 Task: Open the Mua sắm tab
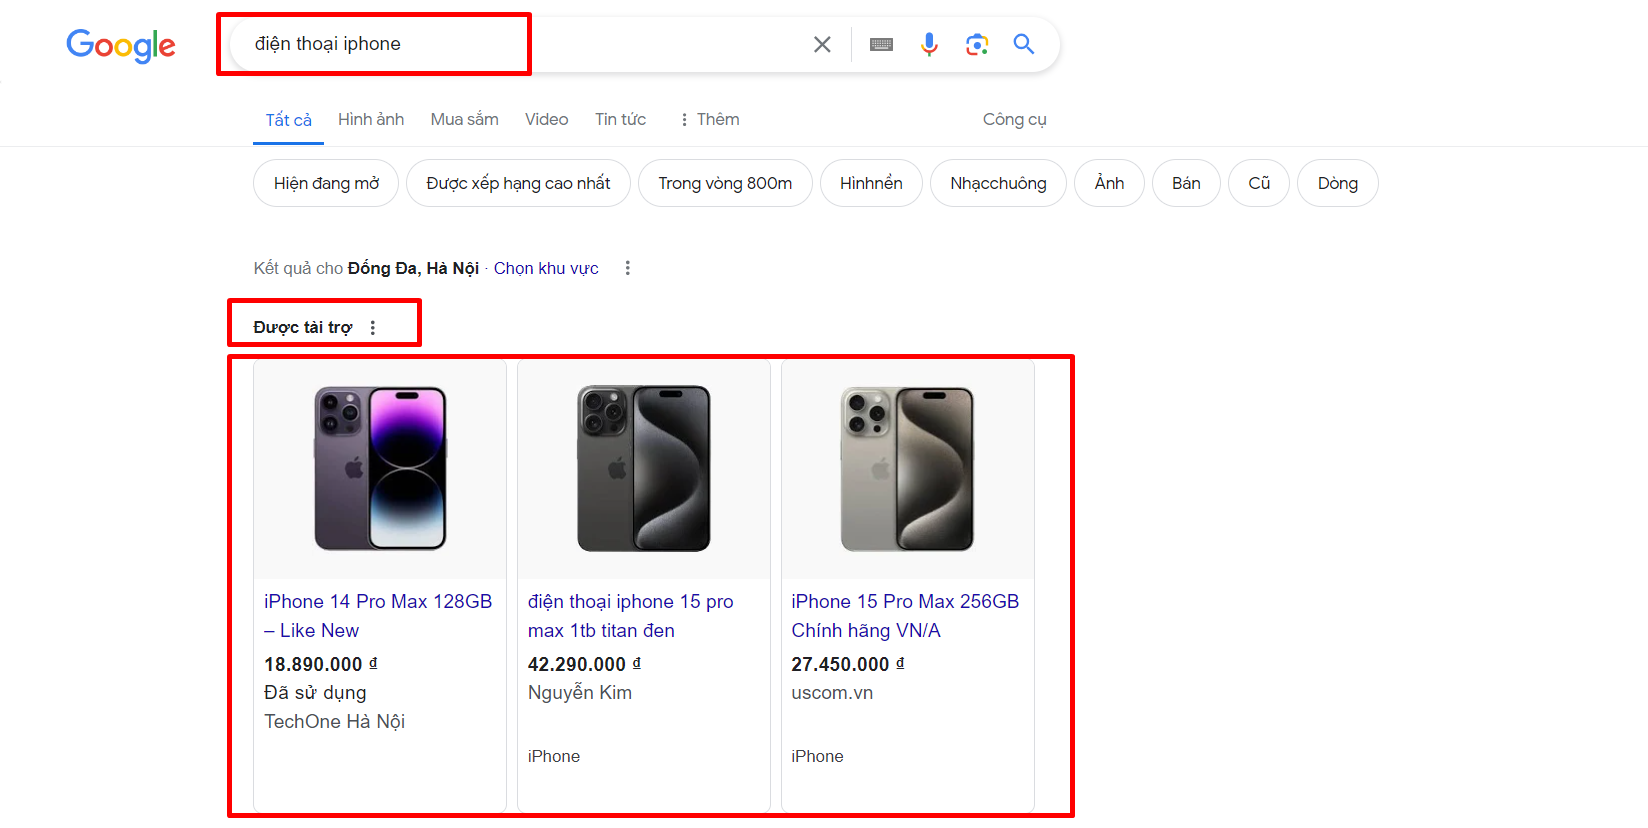coord(464,119)
